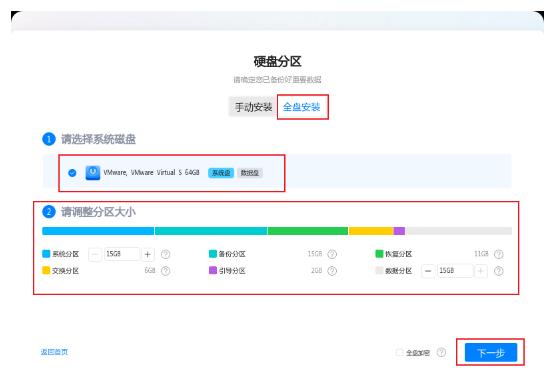Click the 数据分区 size field showing 15GB

(455, 271)
